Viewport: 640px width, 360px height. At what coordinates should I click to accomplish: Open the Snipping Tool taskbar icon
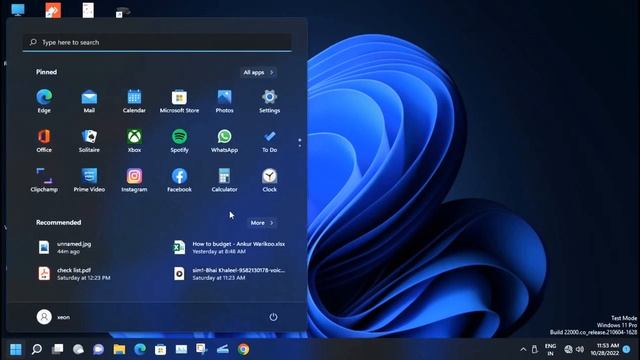pos(202,349)
